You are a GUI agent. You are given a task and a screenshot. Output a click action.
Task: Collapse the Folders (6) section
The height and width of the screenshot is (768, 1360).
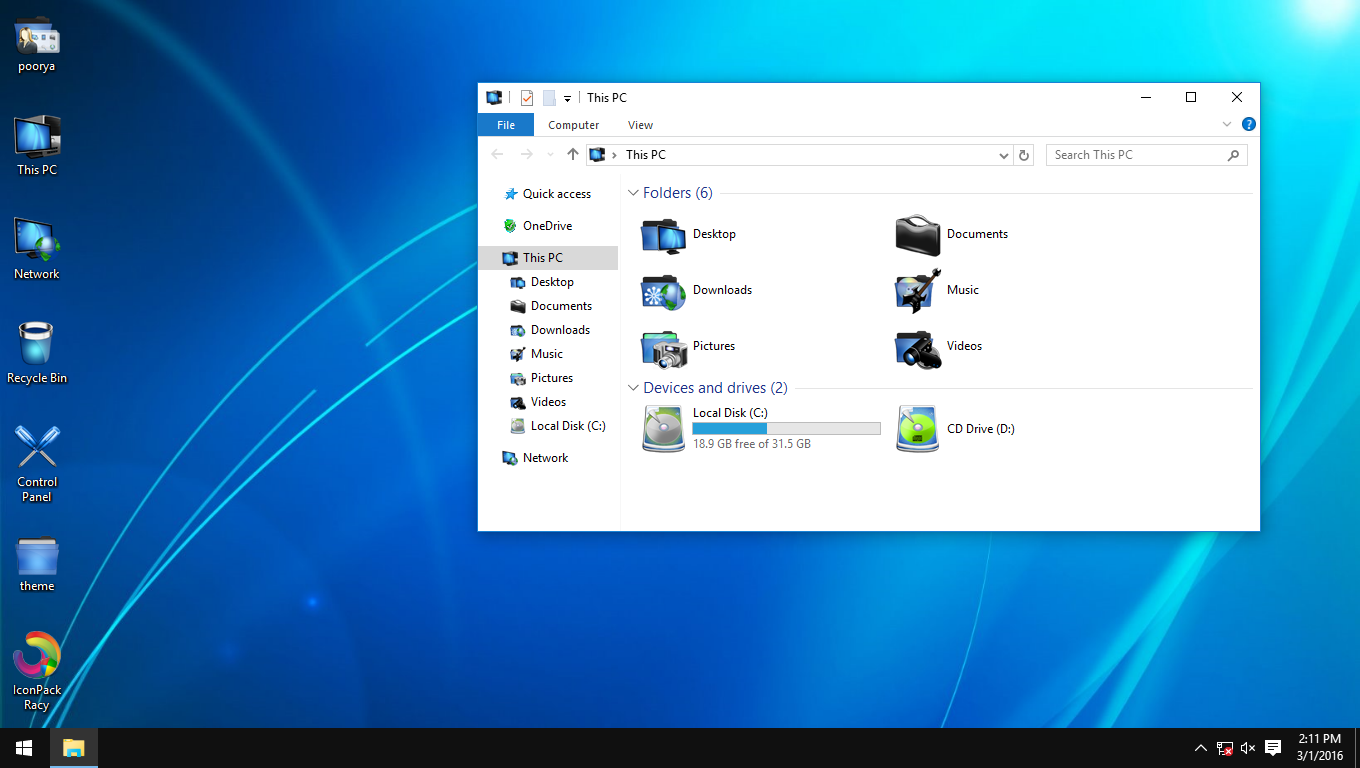[x=633, y=192]
